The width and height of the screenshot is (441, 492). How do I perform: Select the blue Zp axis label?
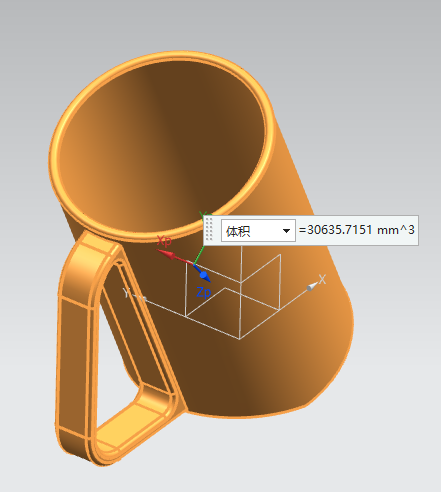(204, 292)
